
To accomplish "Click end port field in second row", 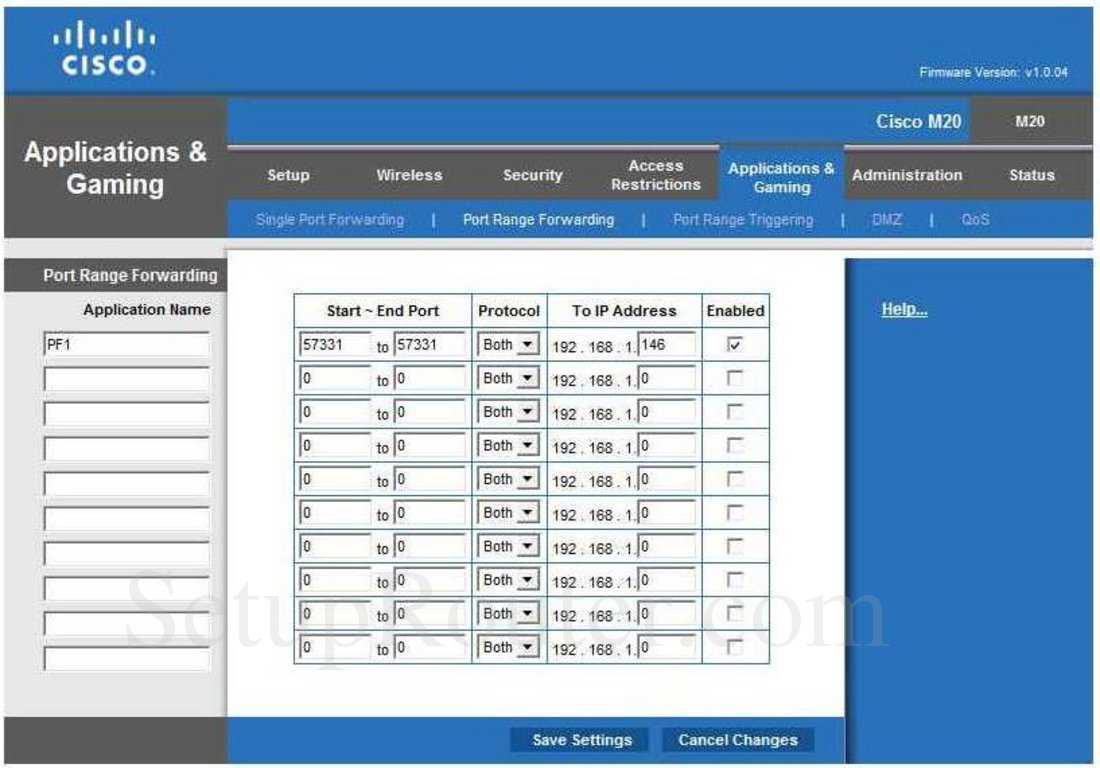I will tap(429, 378).
